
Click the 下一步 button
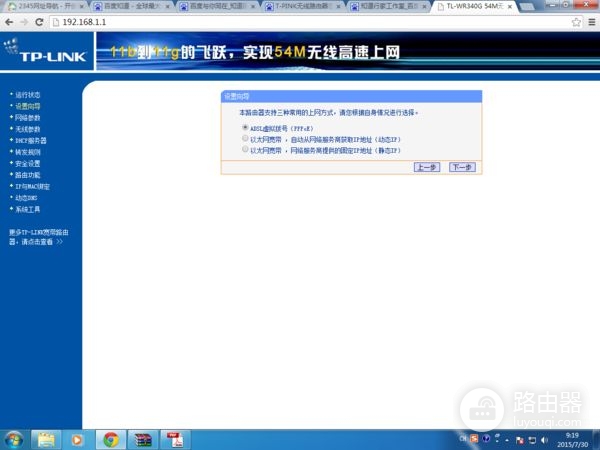tap(461, 167)
